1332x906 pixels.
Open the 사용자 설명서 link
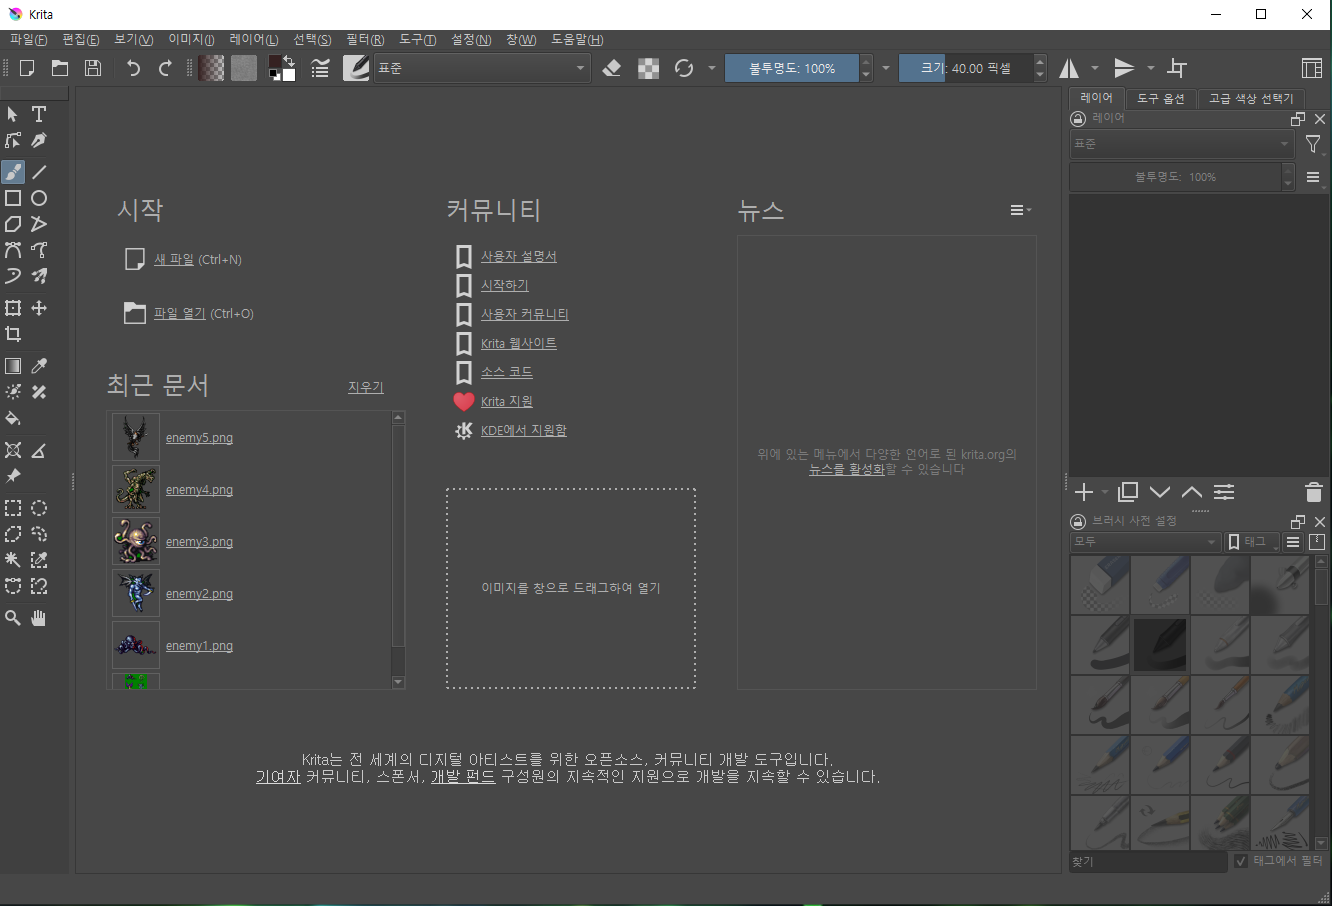519,256
